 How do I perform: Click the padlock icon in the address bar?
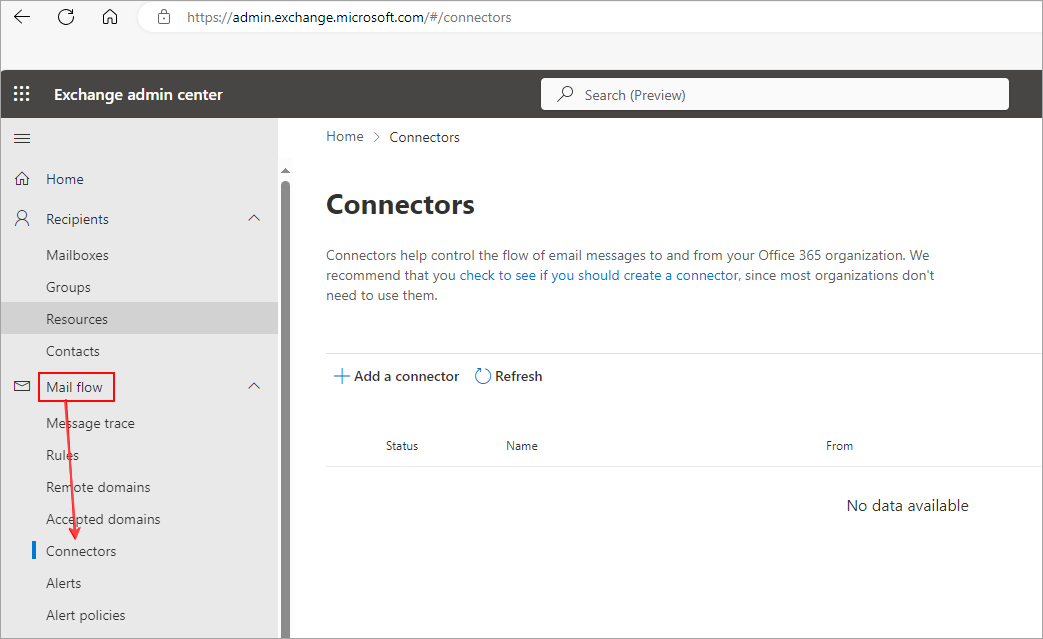pyautogui.click(x=164, y=17)
